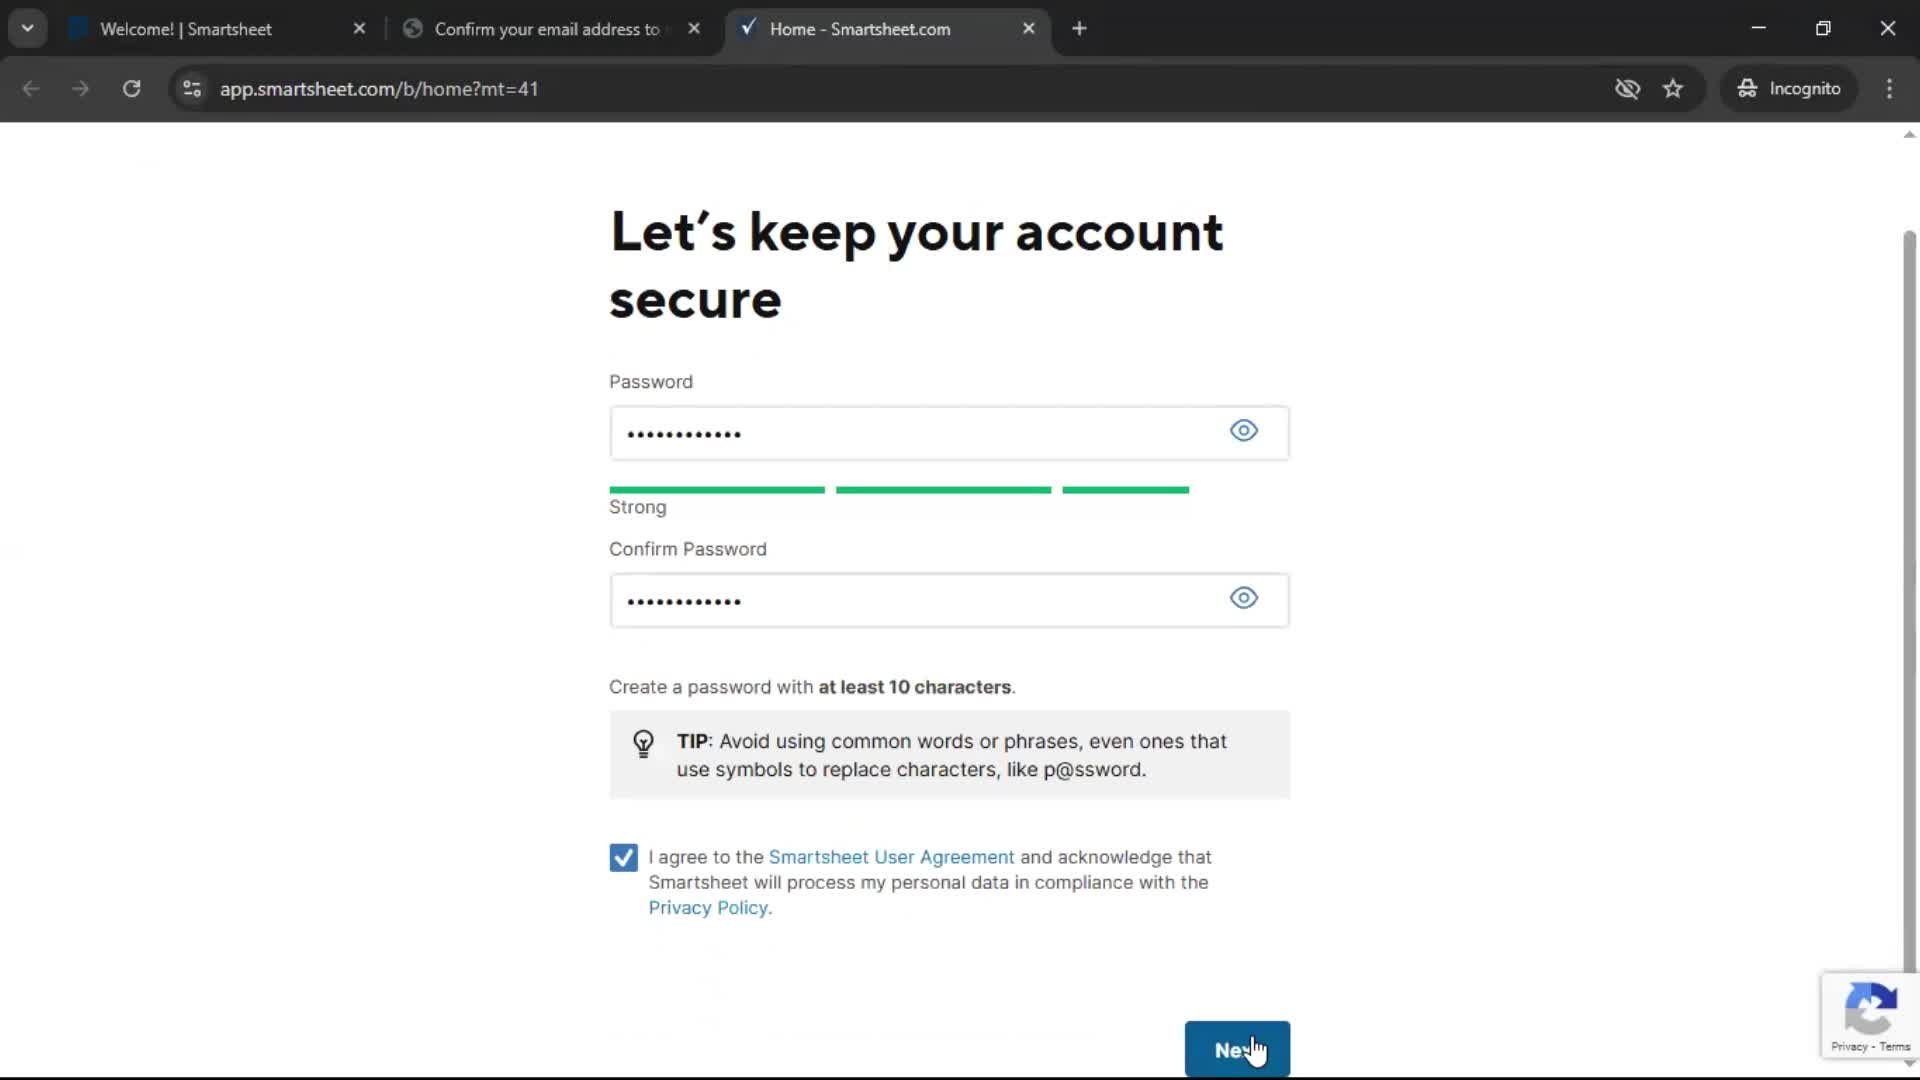Uncheck the Smartsheet User Agreement checkbox
This screenshot has width=1920, height=1080.
click(x=623, y=857)
